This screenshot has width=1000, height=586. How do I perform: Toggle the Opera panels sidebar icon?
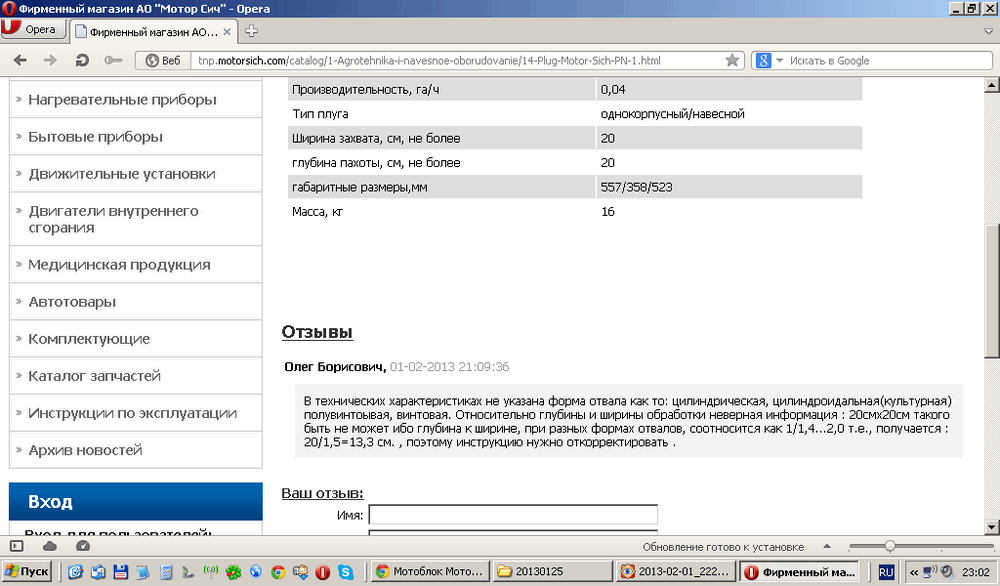17,546
